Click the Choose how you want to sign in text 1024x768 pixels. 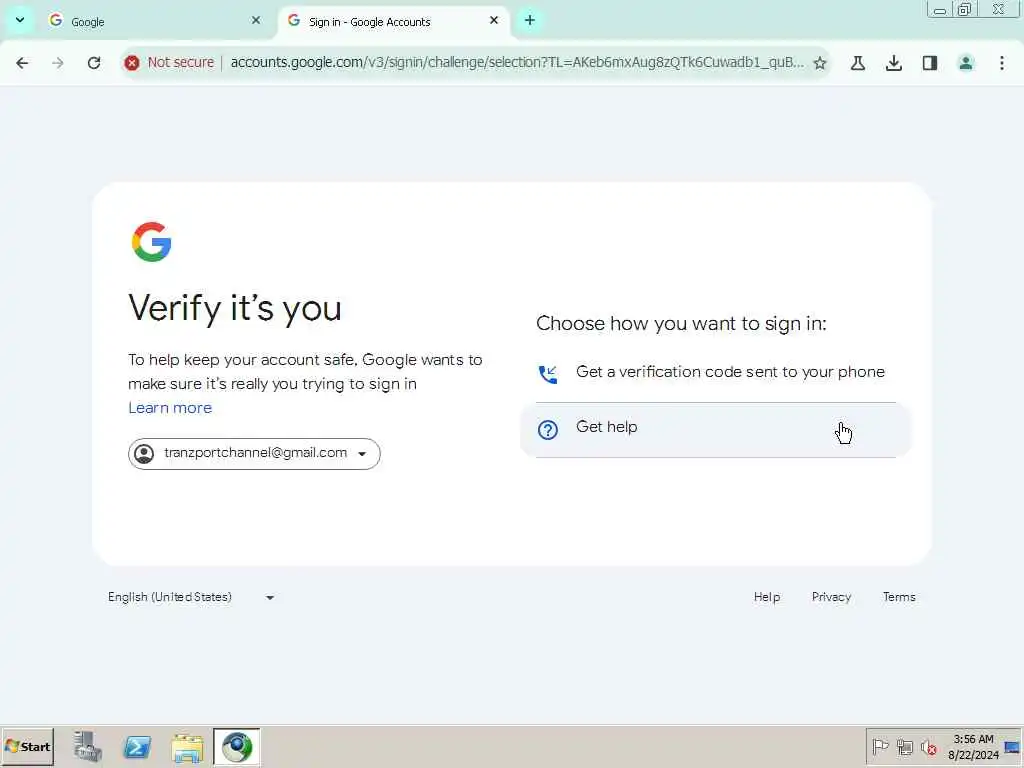pos(681,324)
